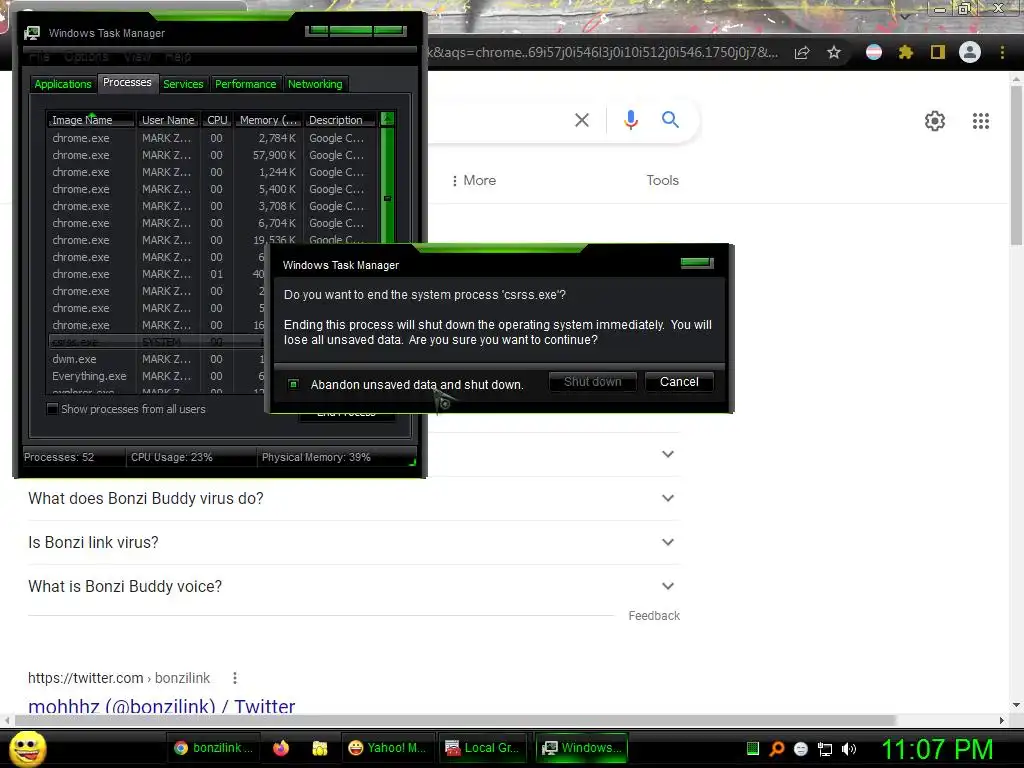Open the Google apps grid
The width and height of the screenshot is (1024, 768).
click(x=981, y=121)
